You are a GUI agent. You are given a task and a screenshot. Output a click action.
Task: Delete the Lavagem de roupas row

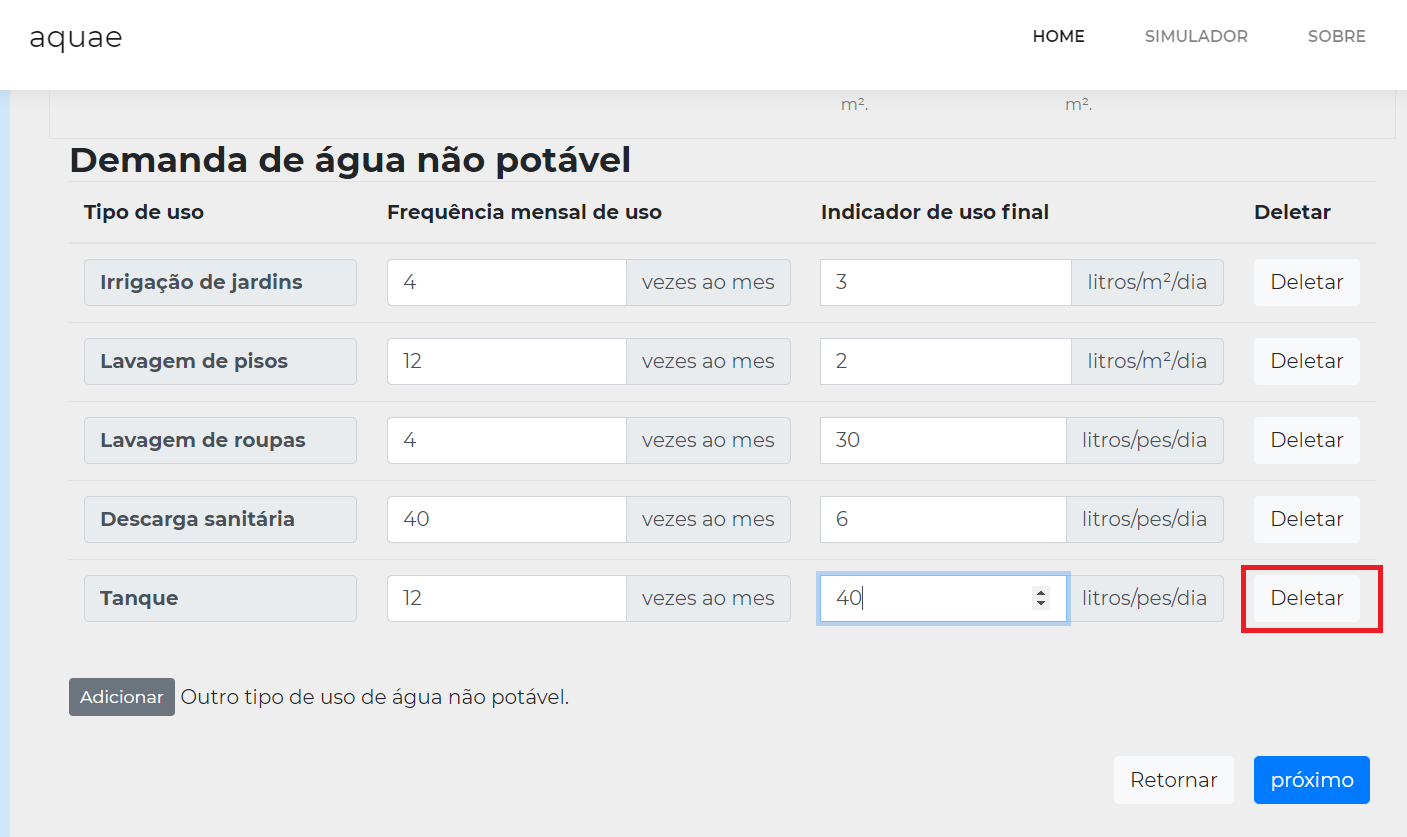[1306, 440]
